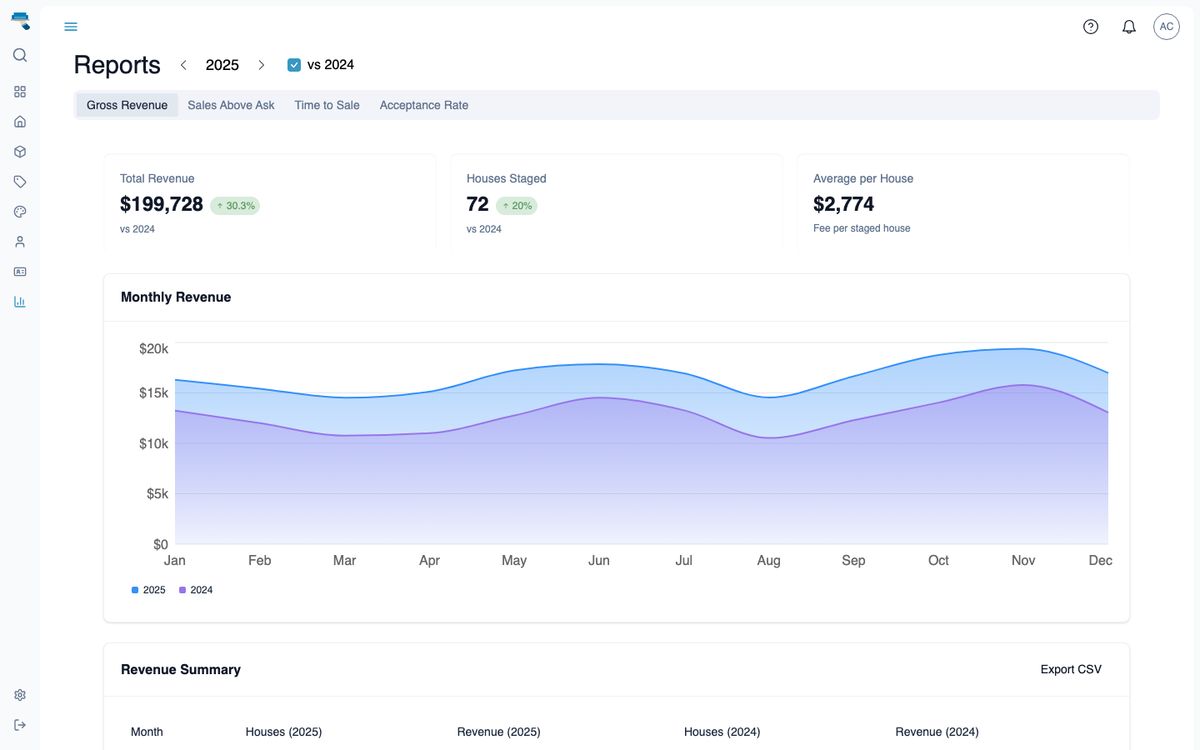This screenshot has width=1200, height=750.
Task: Switch to Acceptance Rate tab
Action: pos(424,105)
